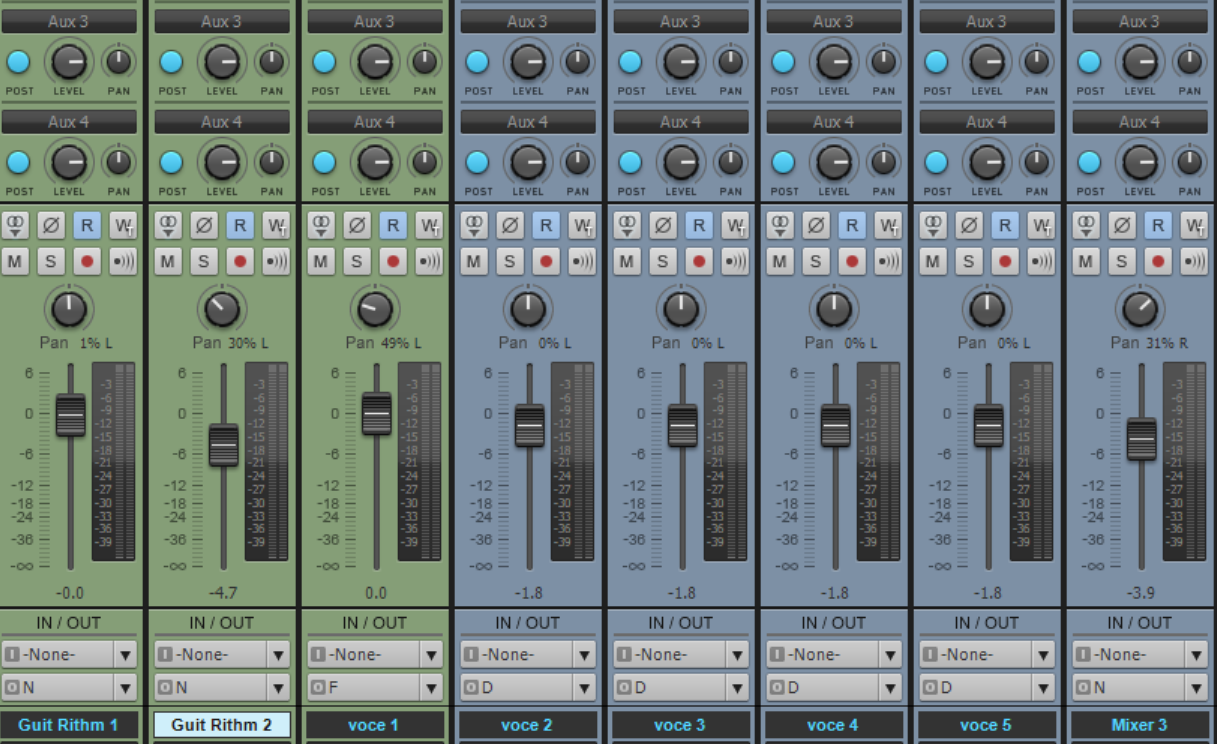Enable input echo on voce 3
The image size is (1217, 744).
[x=735, y=262]
